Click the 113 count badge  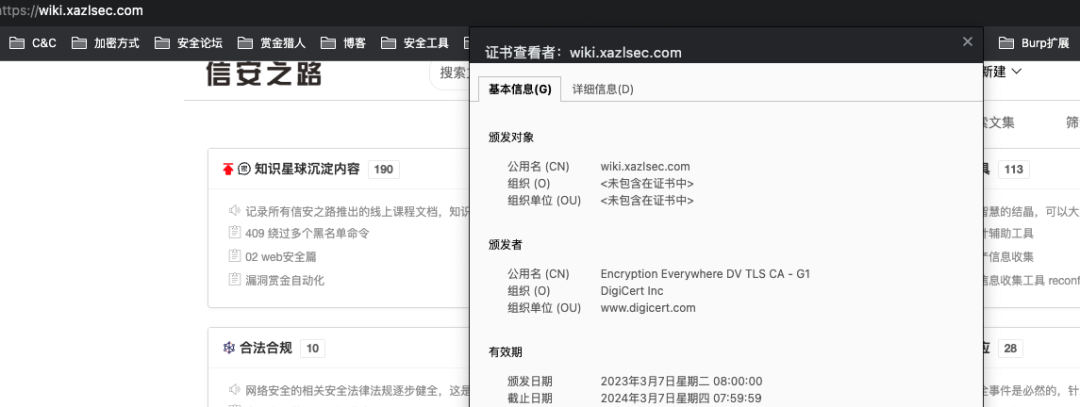click(x=1013, y=169)
